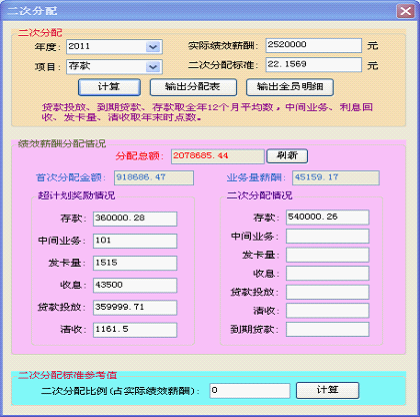Select the 清收 field showing 1161.5
Image resolution: width=420 pixels, height=417 pixels.
coord(135,330)
